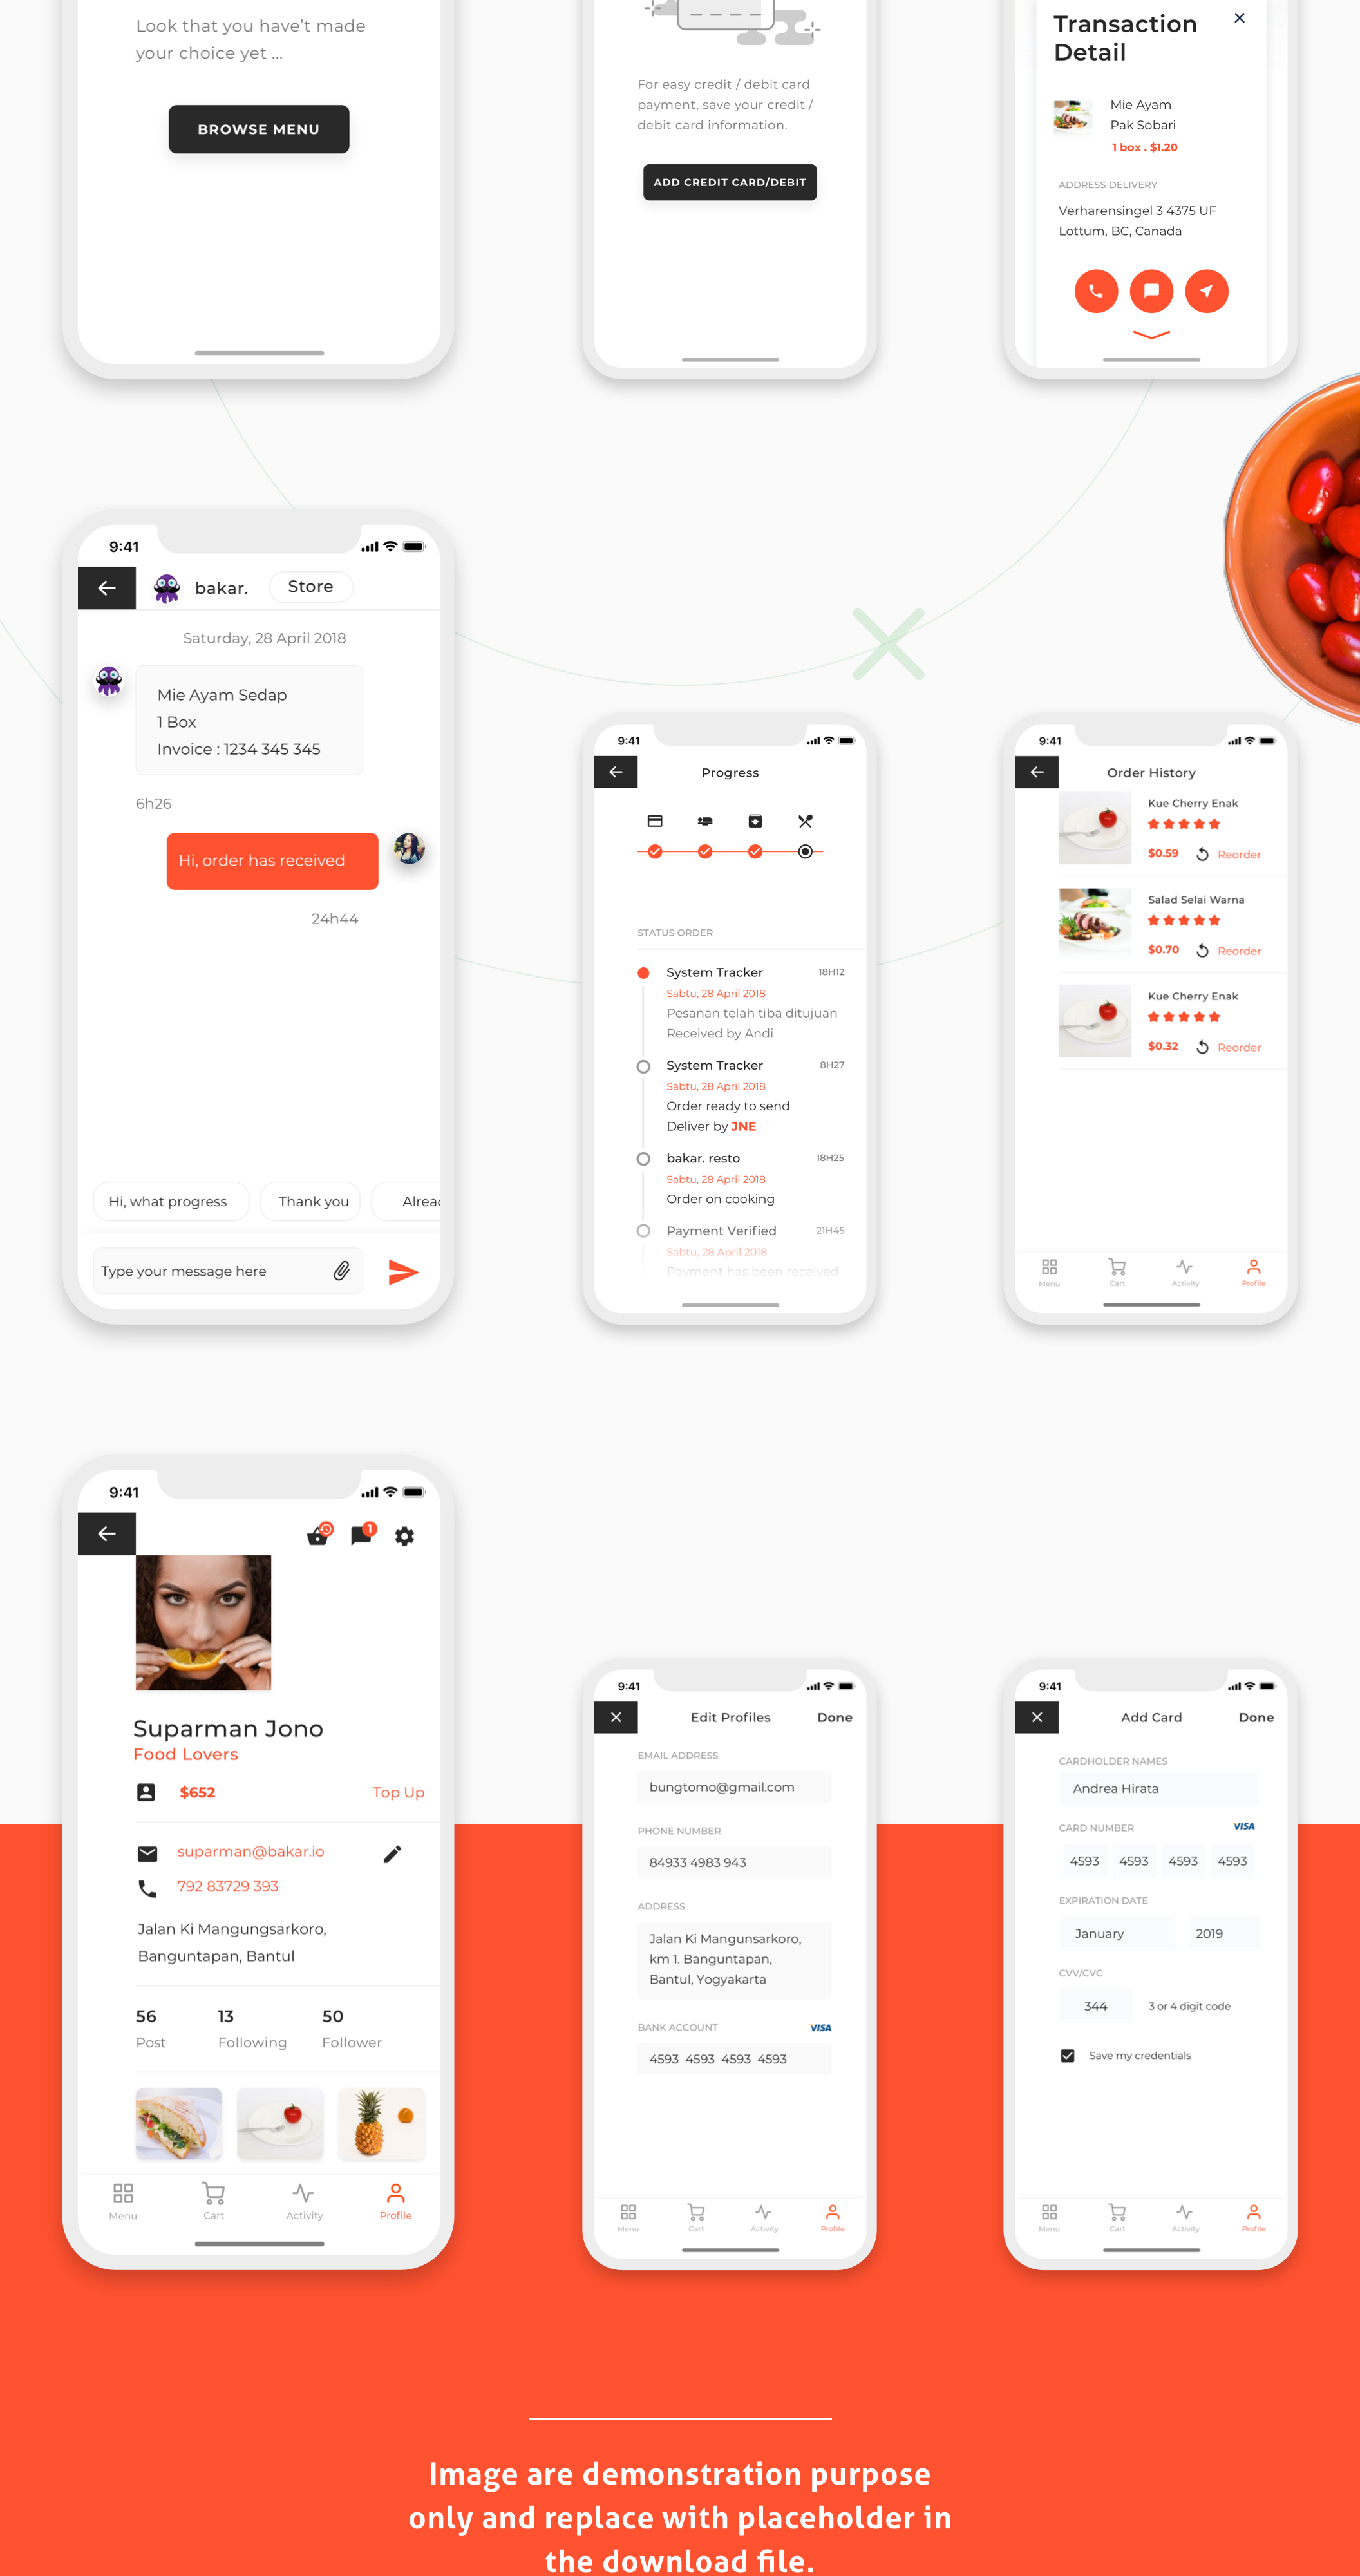The width and height of the screenshot is (1360, 2576).
Task: Click the reorder icon next to Kue Cherry Enak
Action: click(1204, 853)
